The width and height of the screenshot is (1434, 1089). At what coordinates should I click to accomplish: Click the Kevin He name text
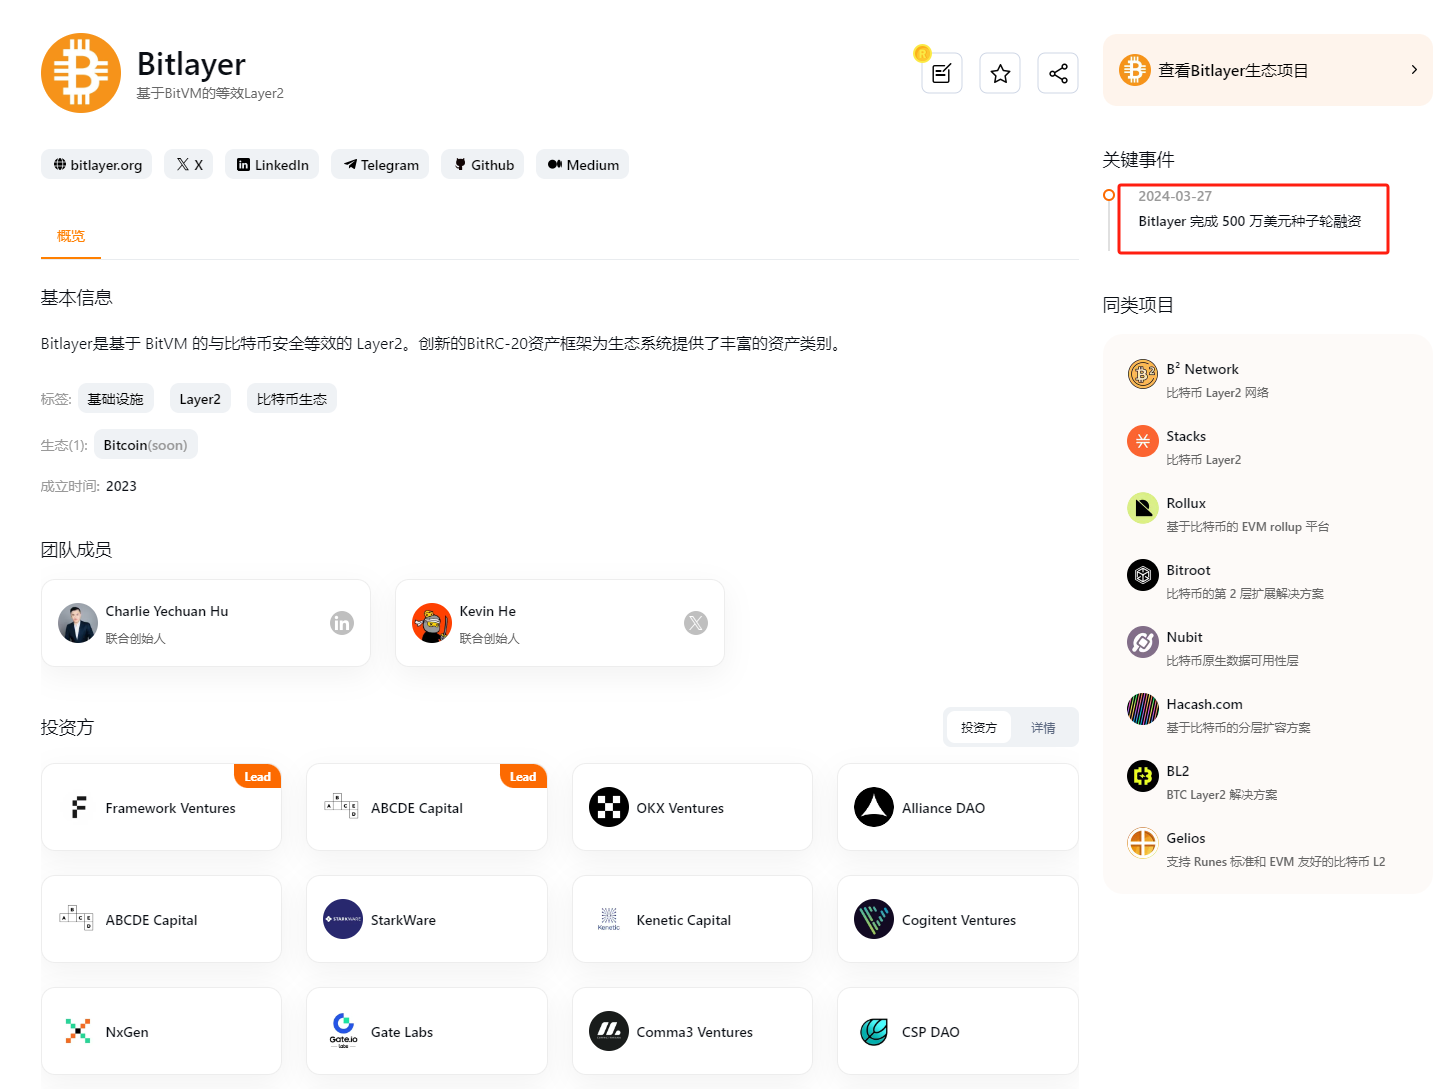[488, 611]
